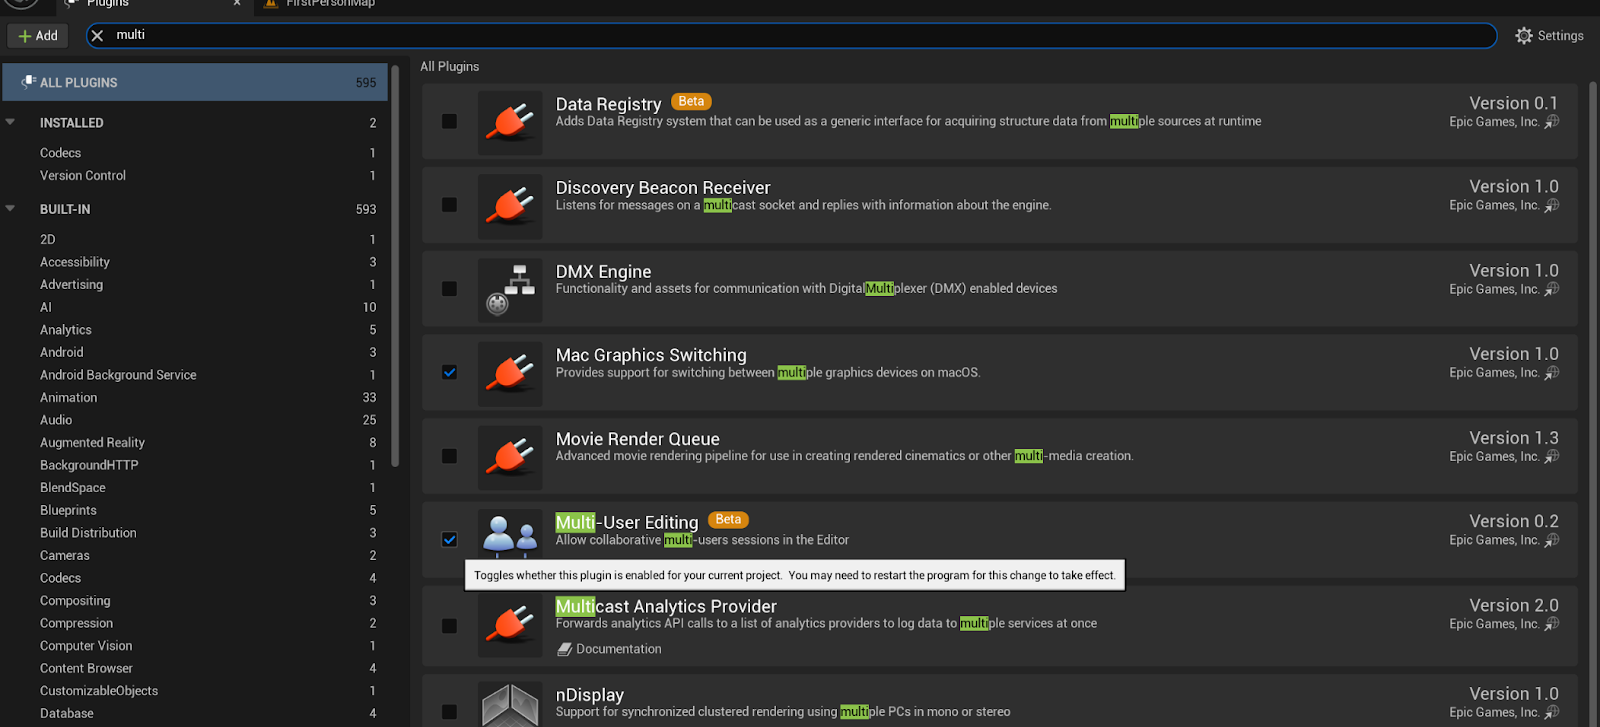Collapse the BUILT-IN category arrow

(x=10, y=208)
